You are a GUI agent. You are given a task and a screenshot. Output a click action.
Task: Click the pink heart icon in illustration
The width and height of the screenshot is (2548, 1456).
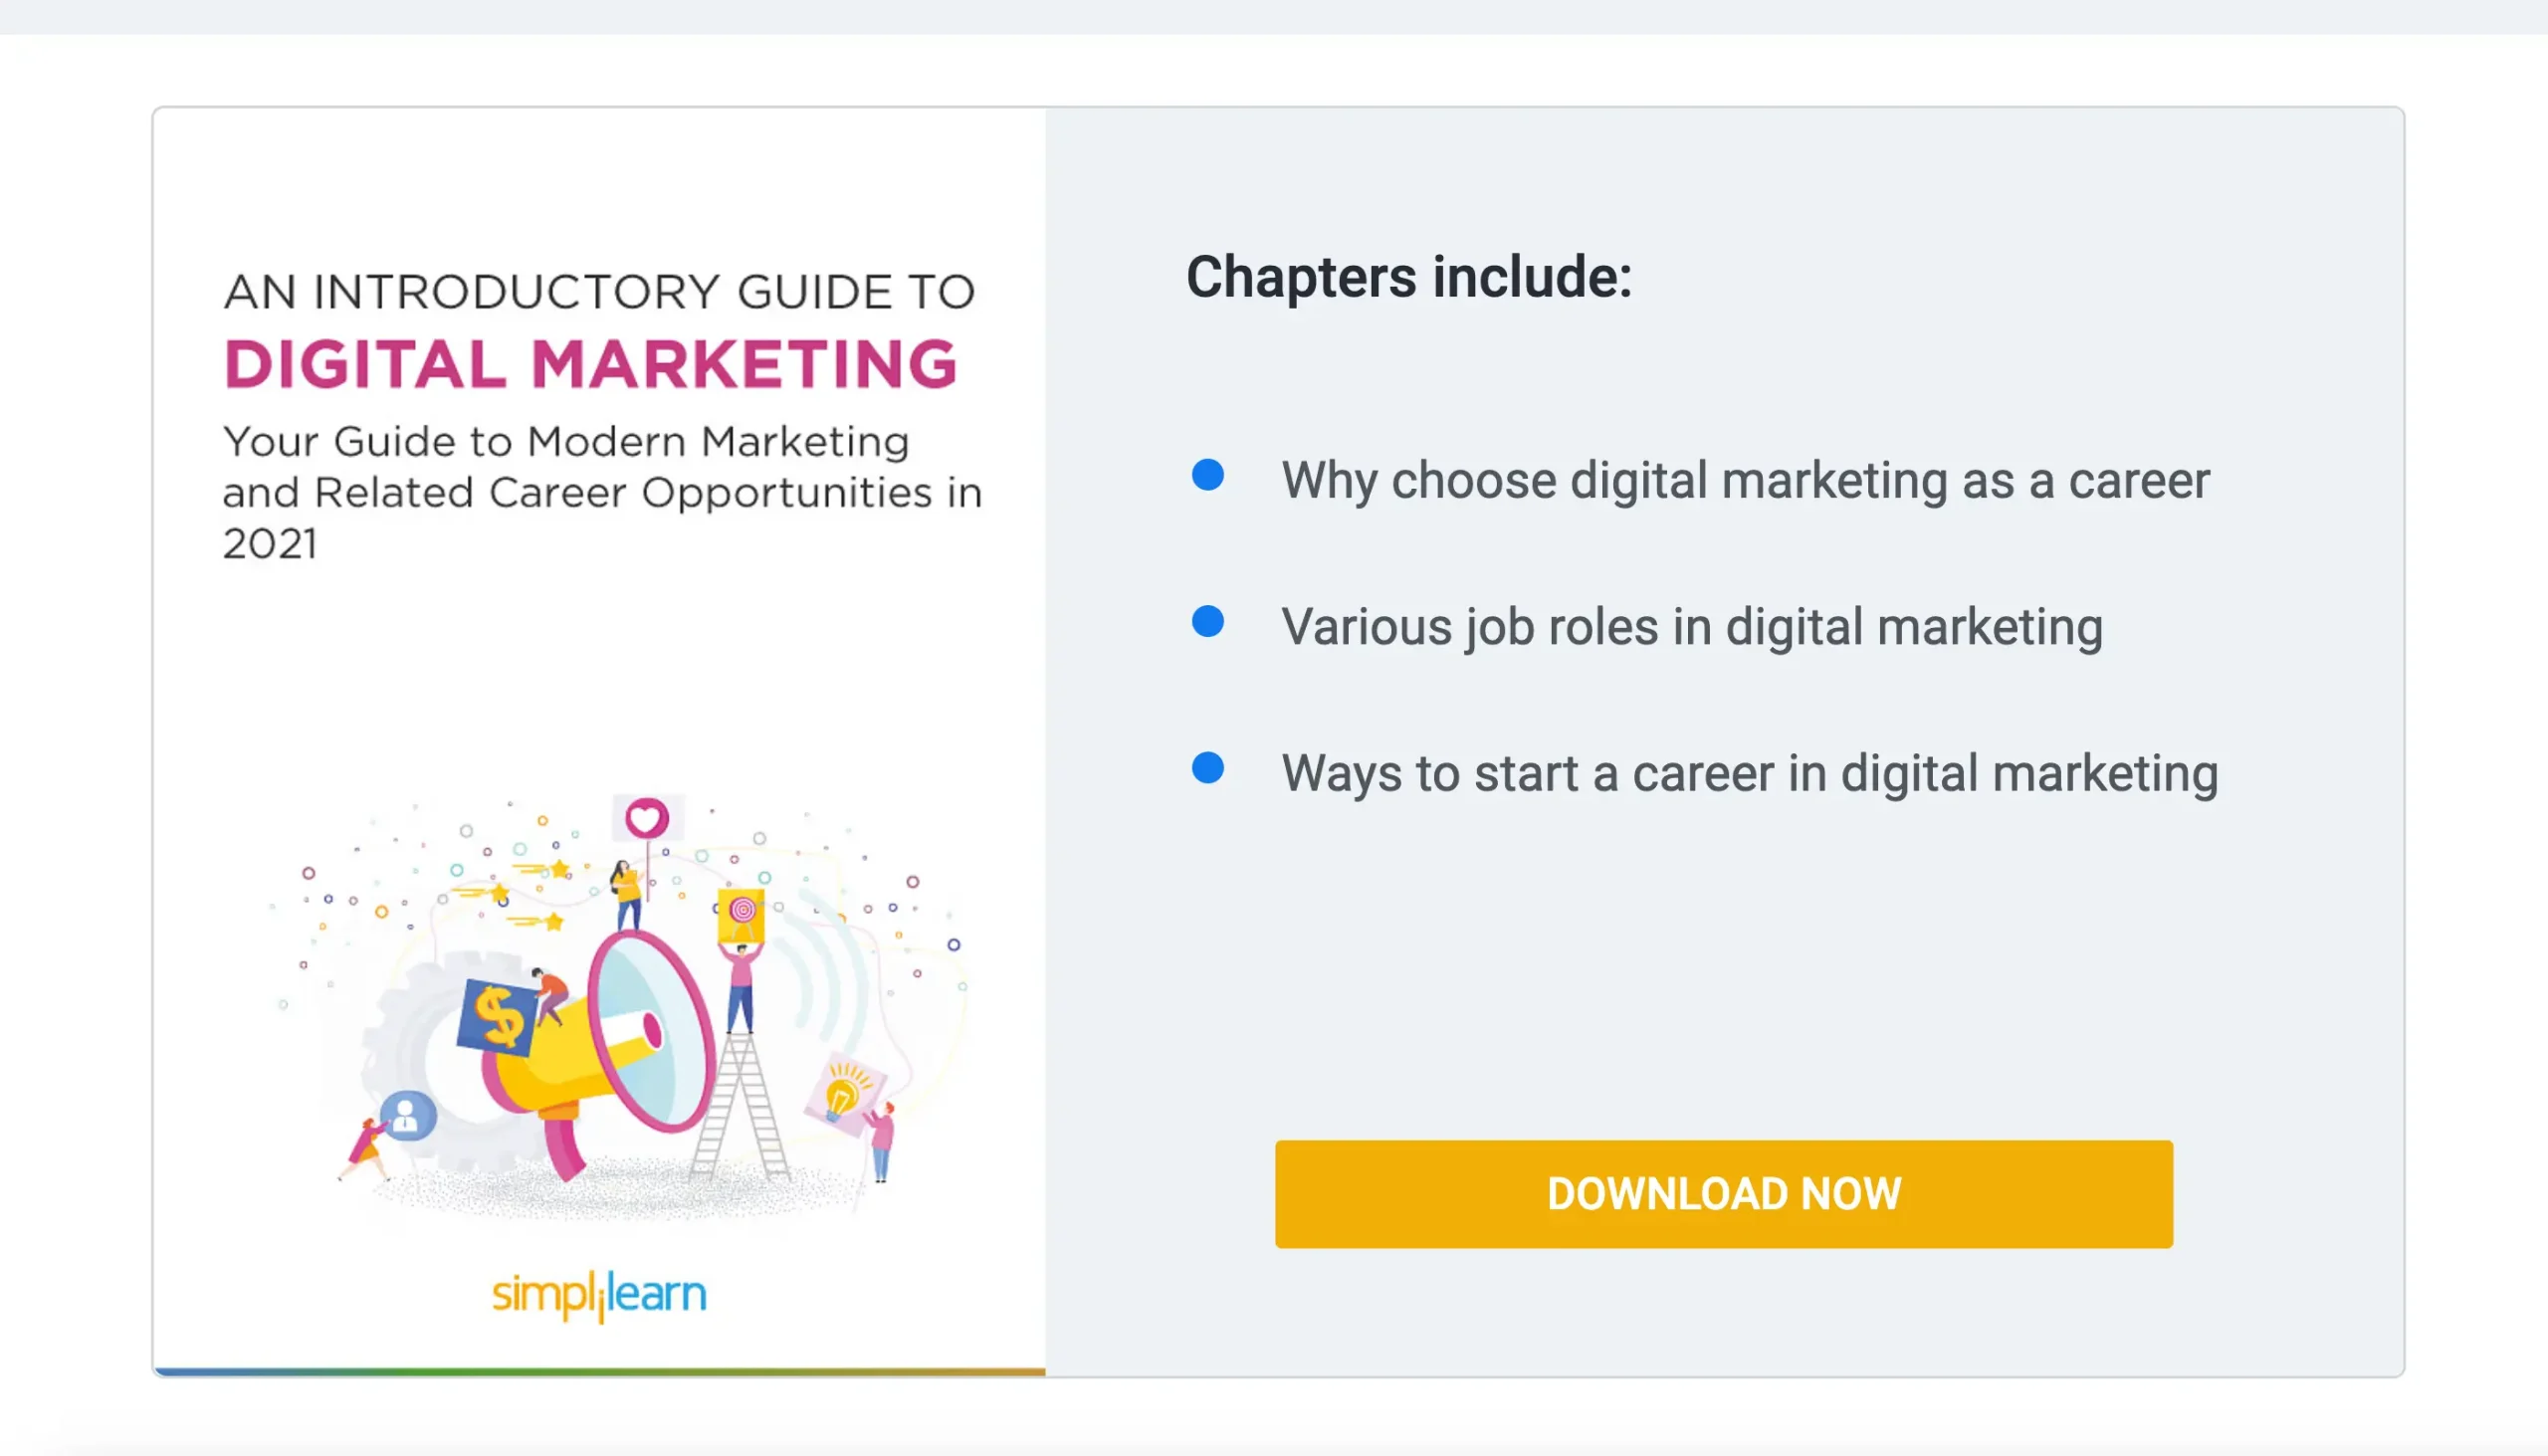point(646,819)
